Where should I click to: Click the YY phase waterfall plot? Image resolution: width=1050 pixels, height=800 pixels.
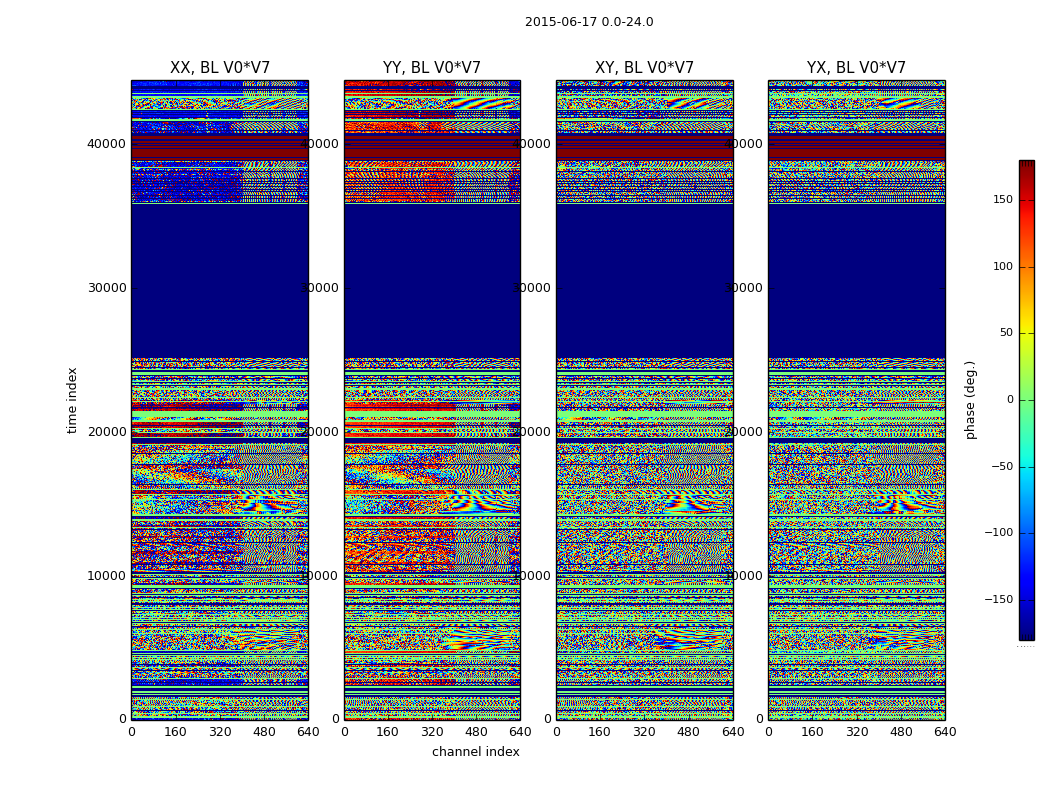tap(432, 400)
